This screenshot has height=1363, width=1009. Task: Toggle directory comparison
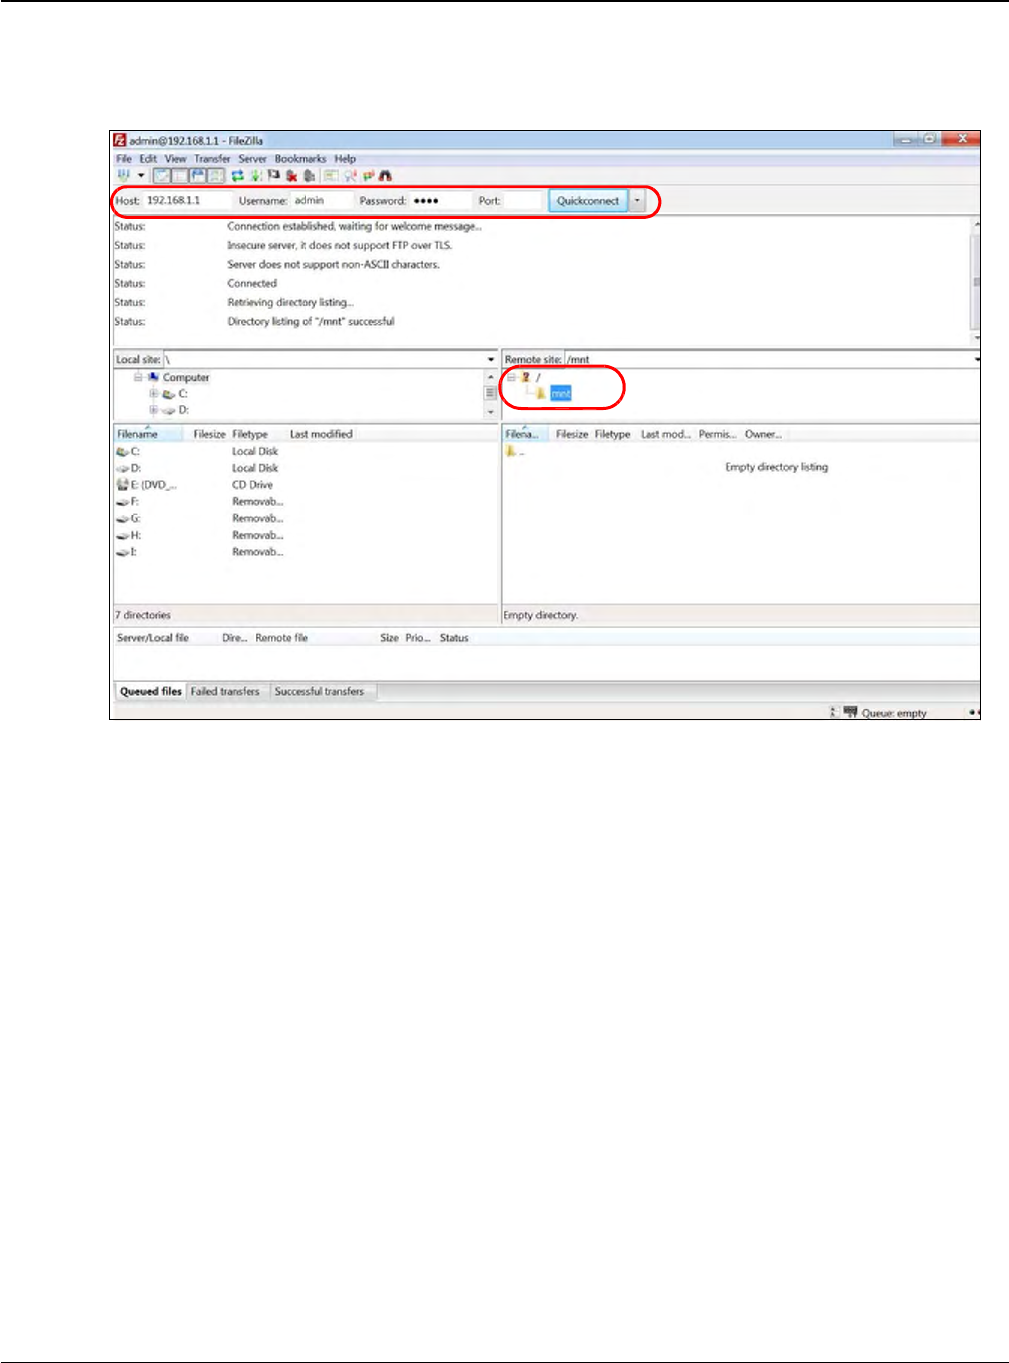(x=349, y=175)
